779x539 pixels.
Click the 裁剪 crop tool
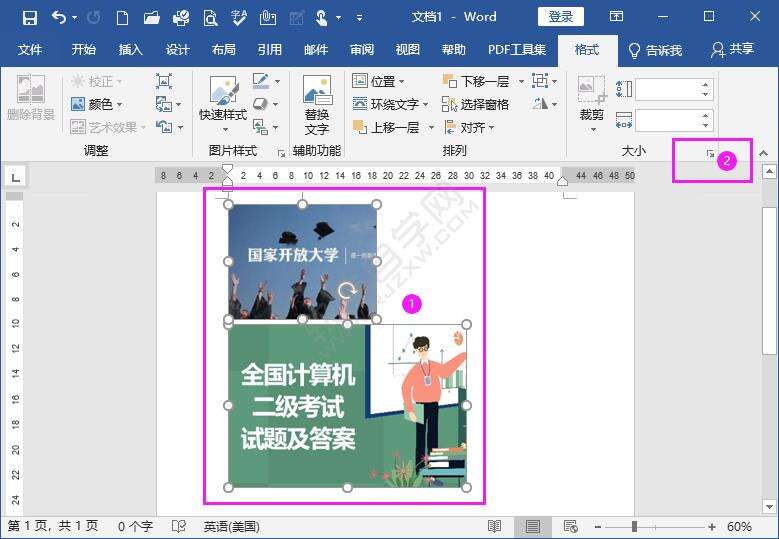point(591,98)
